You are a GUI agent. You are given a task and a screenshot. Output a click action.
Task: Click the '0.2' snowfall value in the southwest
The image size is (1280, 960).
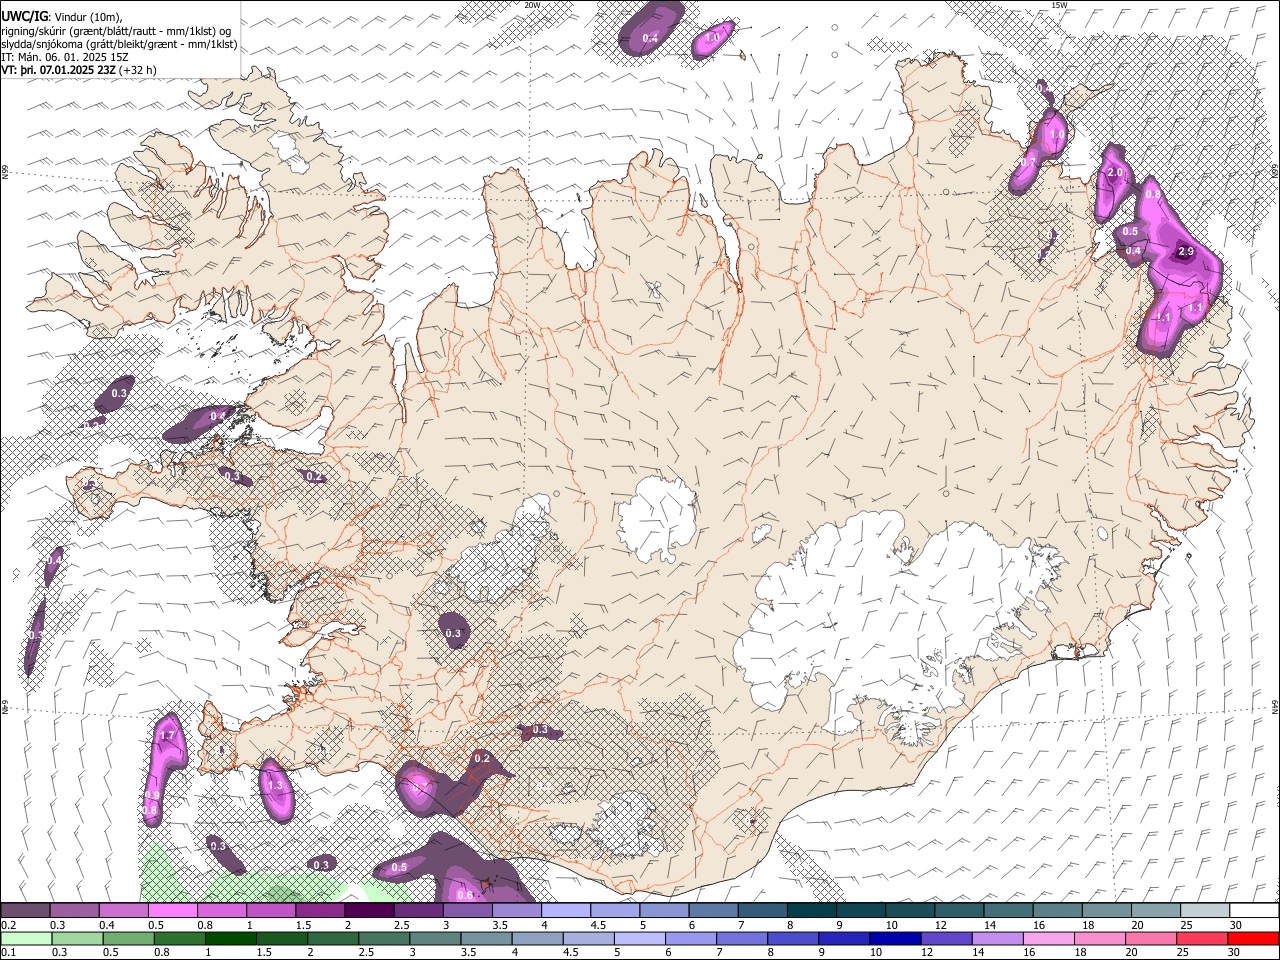point(482,759)
